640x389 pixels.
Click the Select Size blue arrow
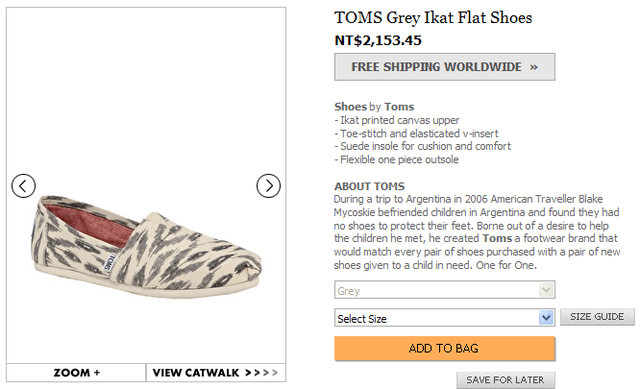pos(546,317)
